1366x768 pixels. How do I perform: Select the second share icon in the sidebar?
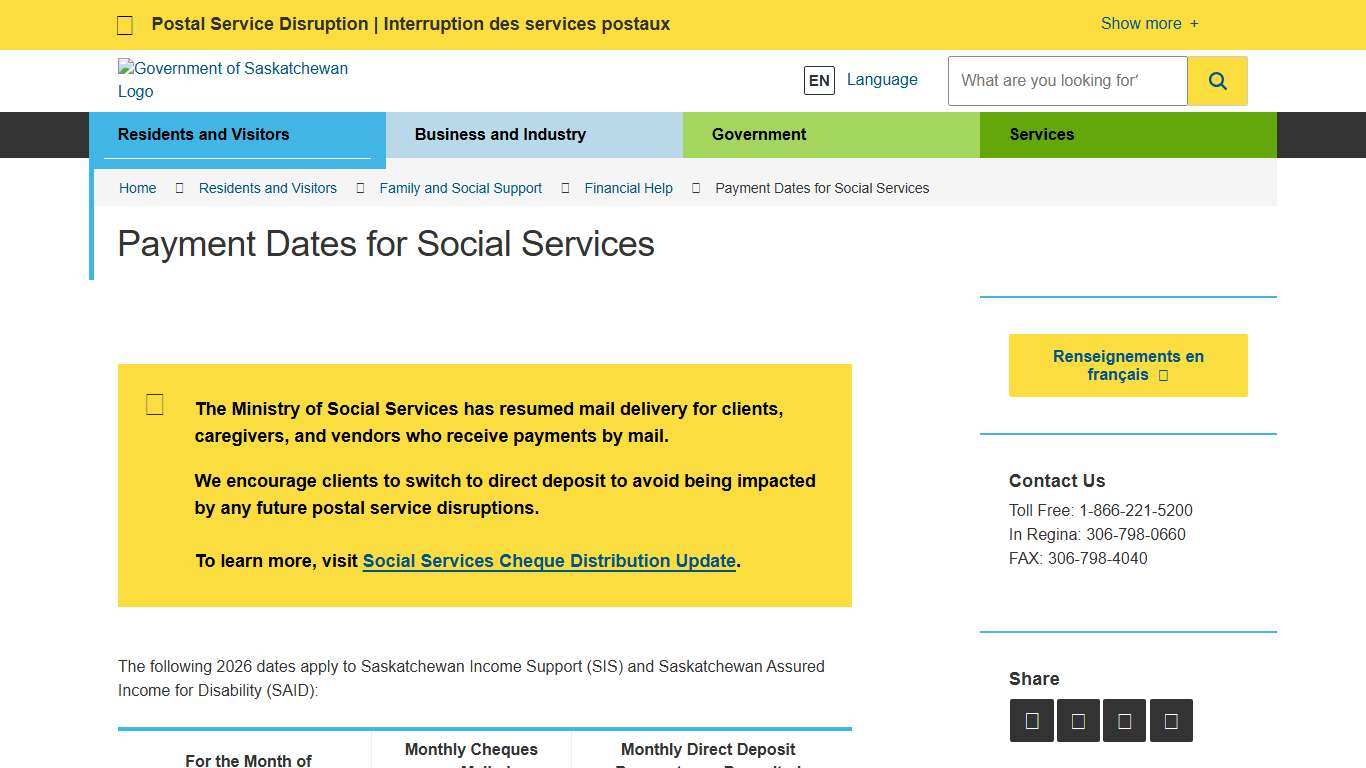[1078, 720]
